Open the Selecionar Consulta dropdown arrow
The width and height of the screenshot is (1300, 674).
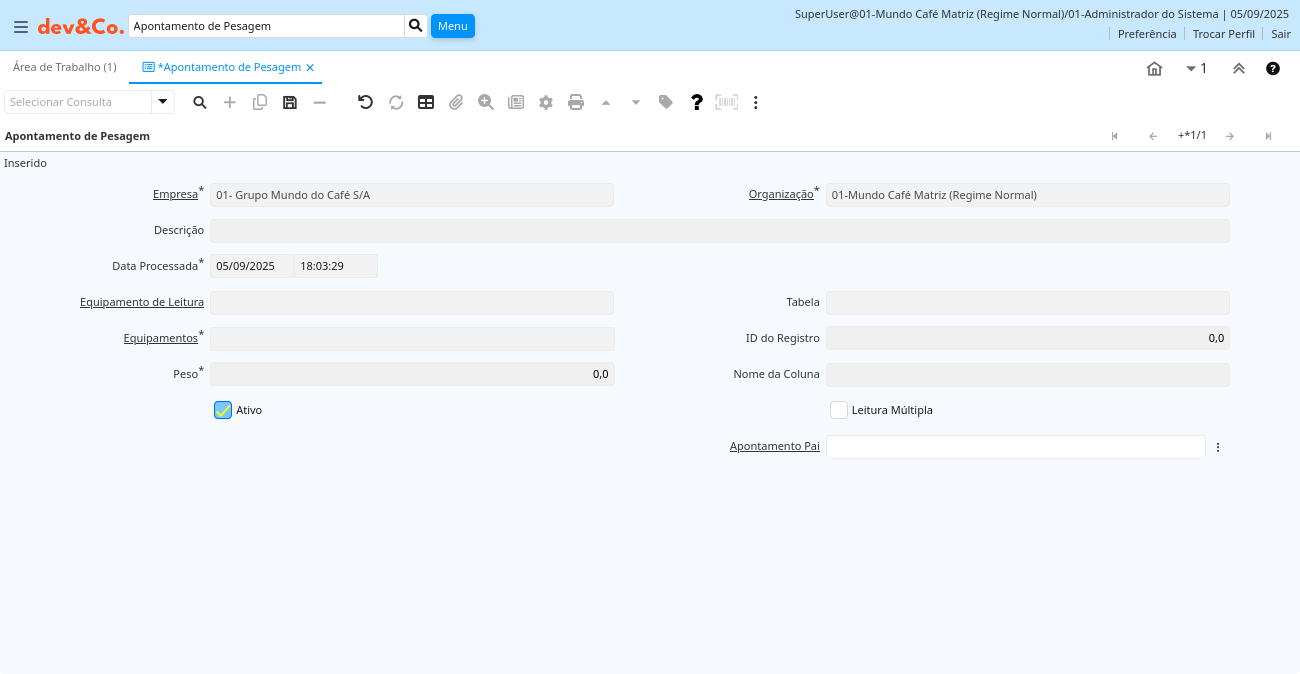pyautogui.click(x=162, y=102)
